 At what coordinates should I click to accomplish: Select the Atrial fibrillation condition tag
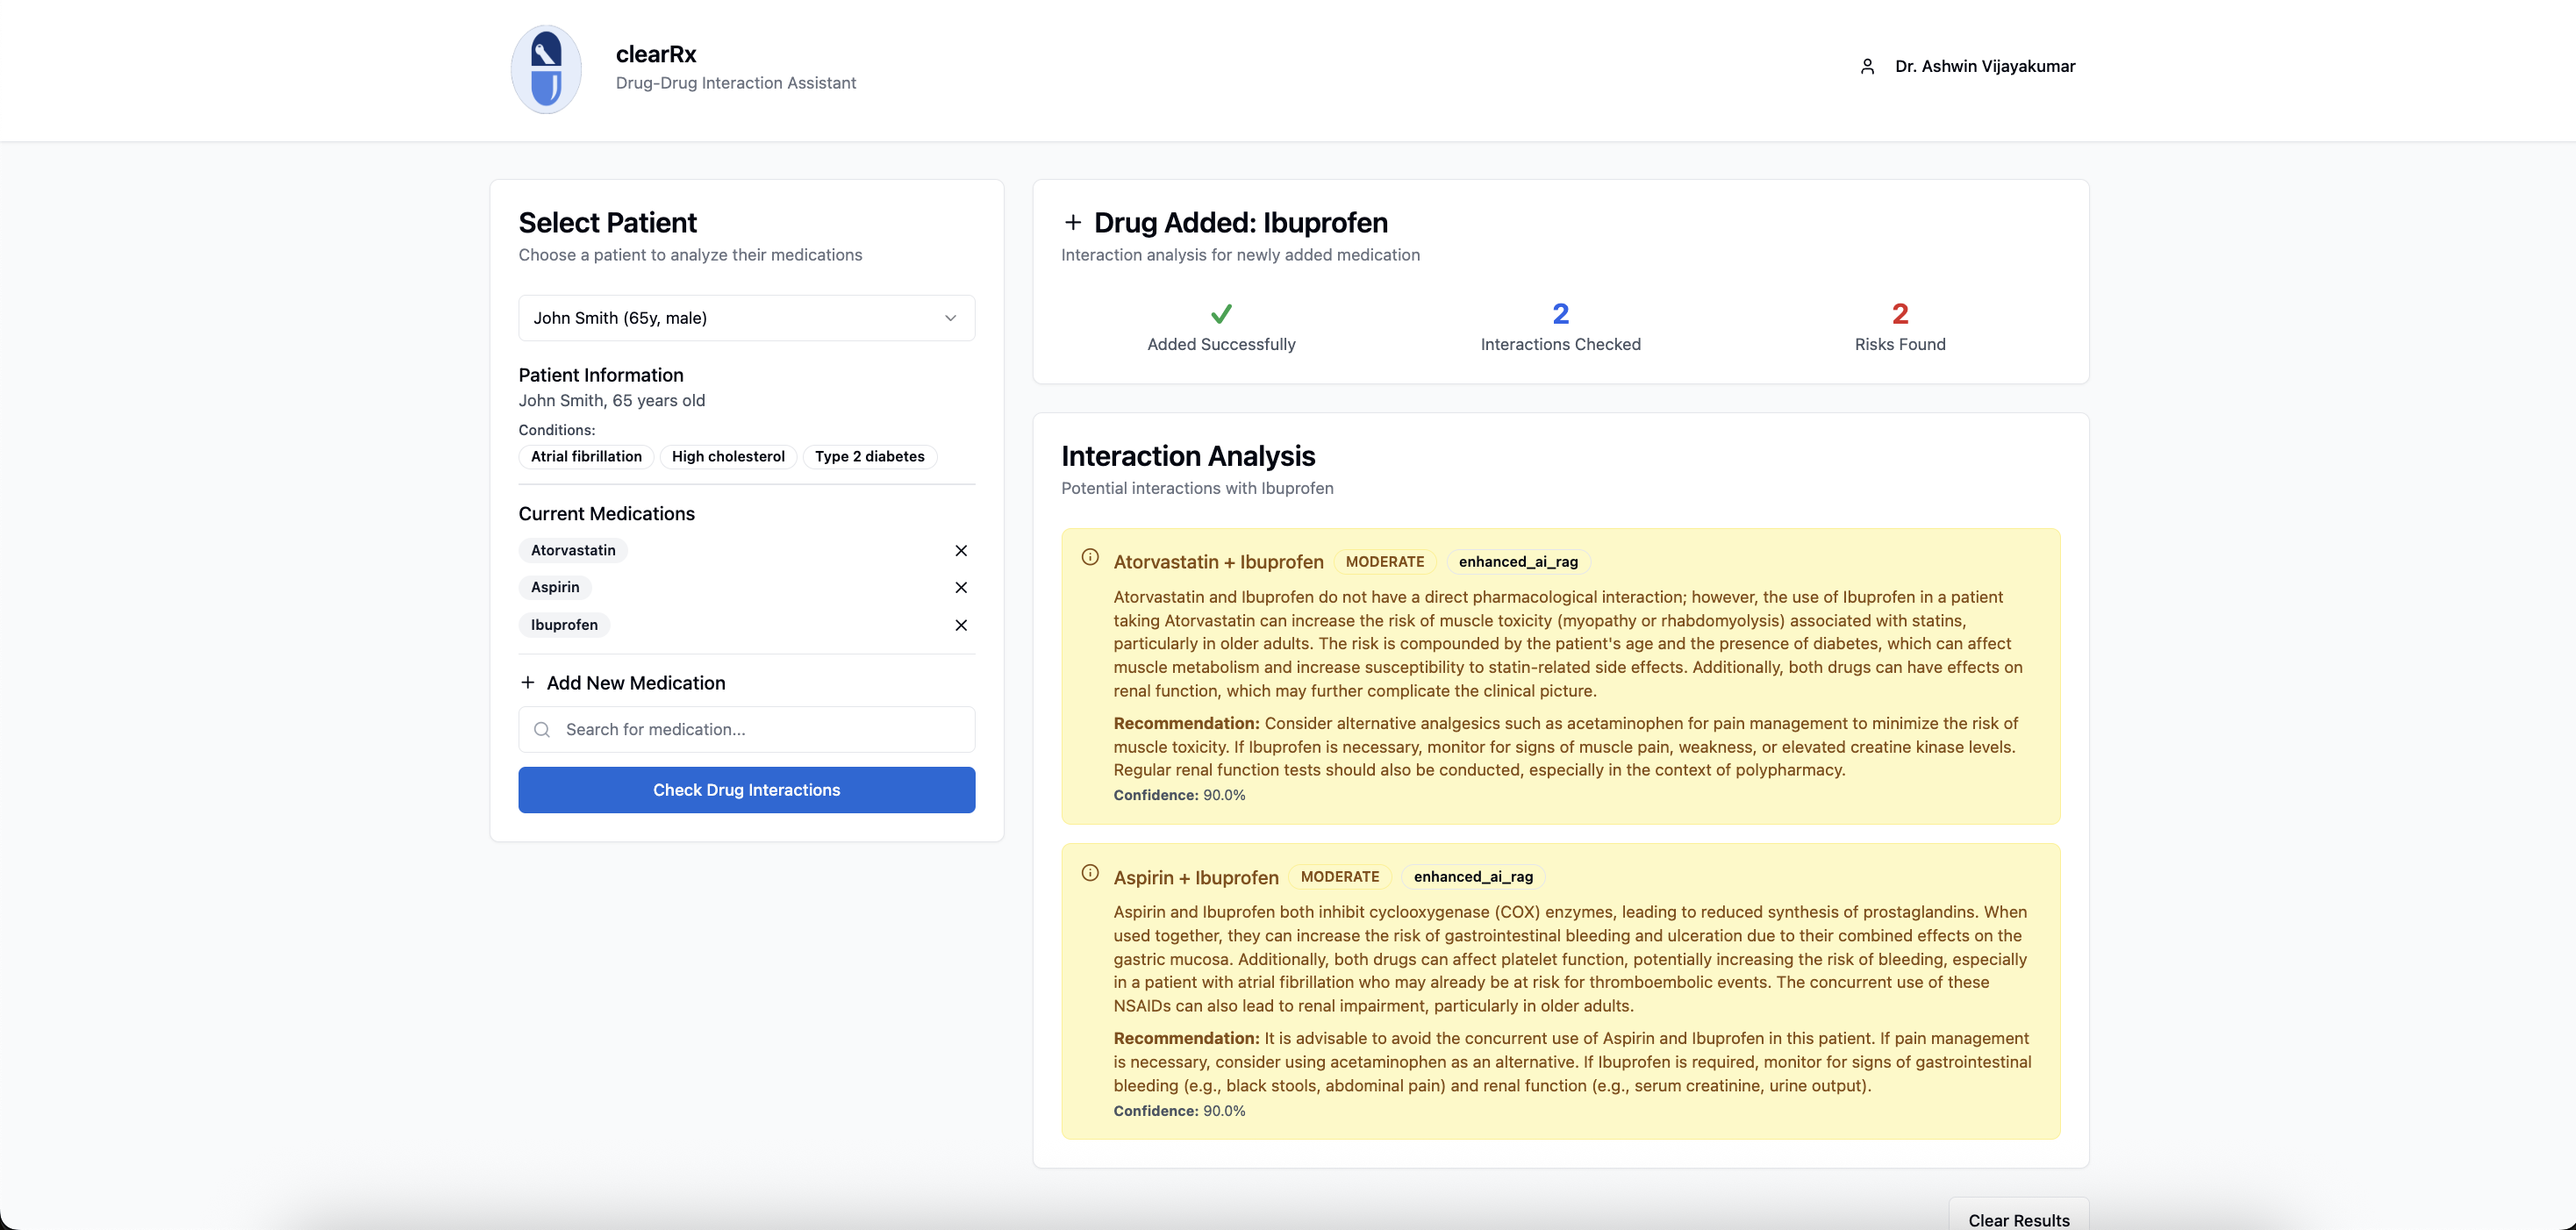tap(586, 457)
